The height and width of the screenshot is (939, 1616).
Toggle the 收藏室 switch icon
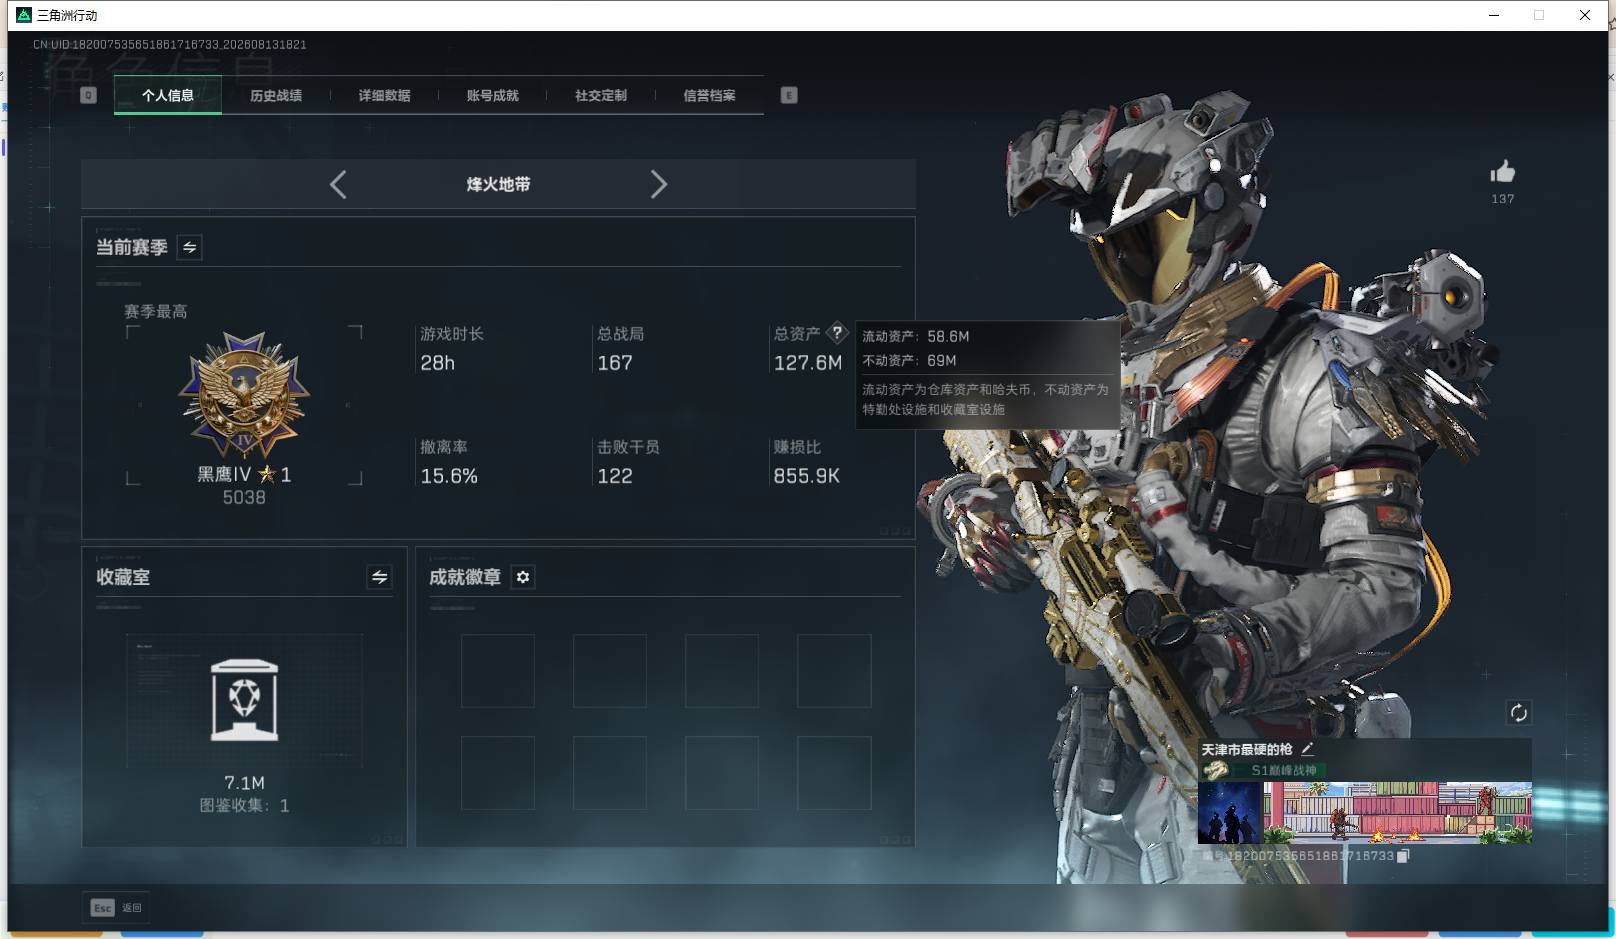(379, 577)
